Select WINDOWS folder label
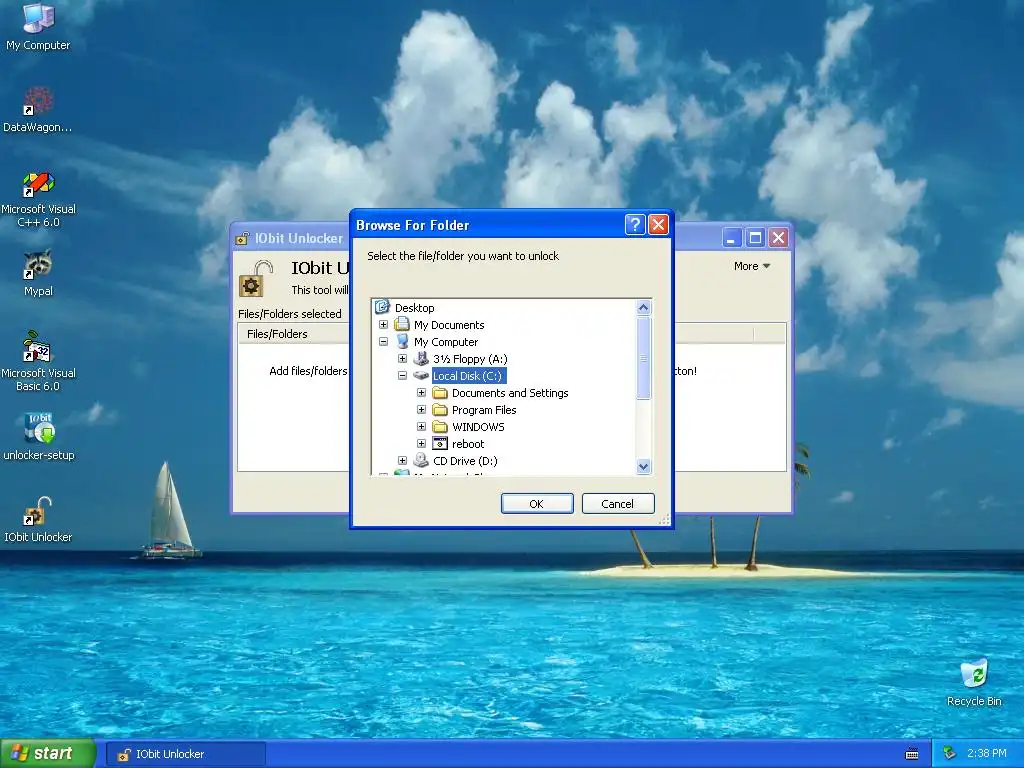The width and height of the screenshot is (1024, 768). click(478, 426)
